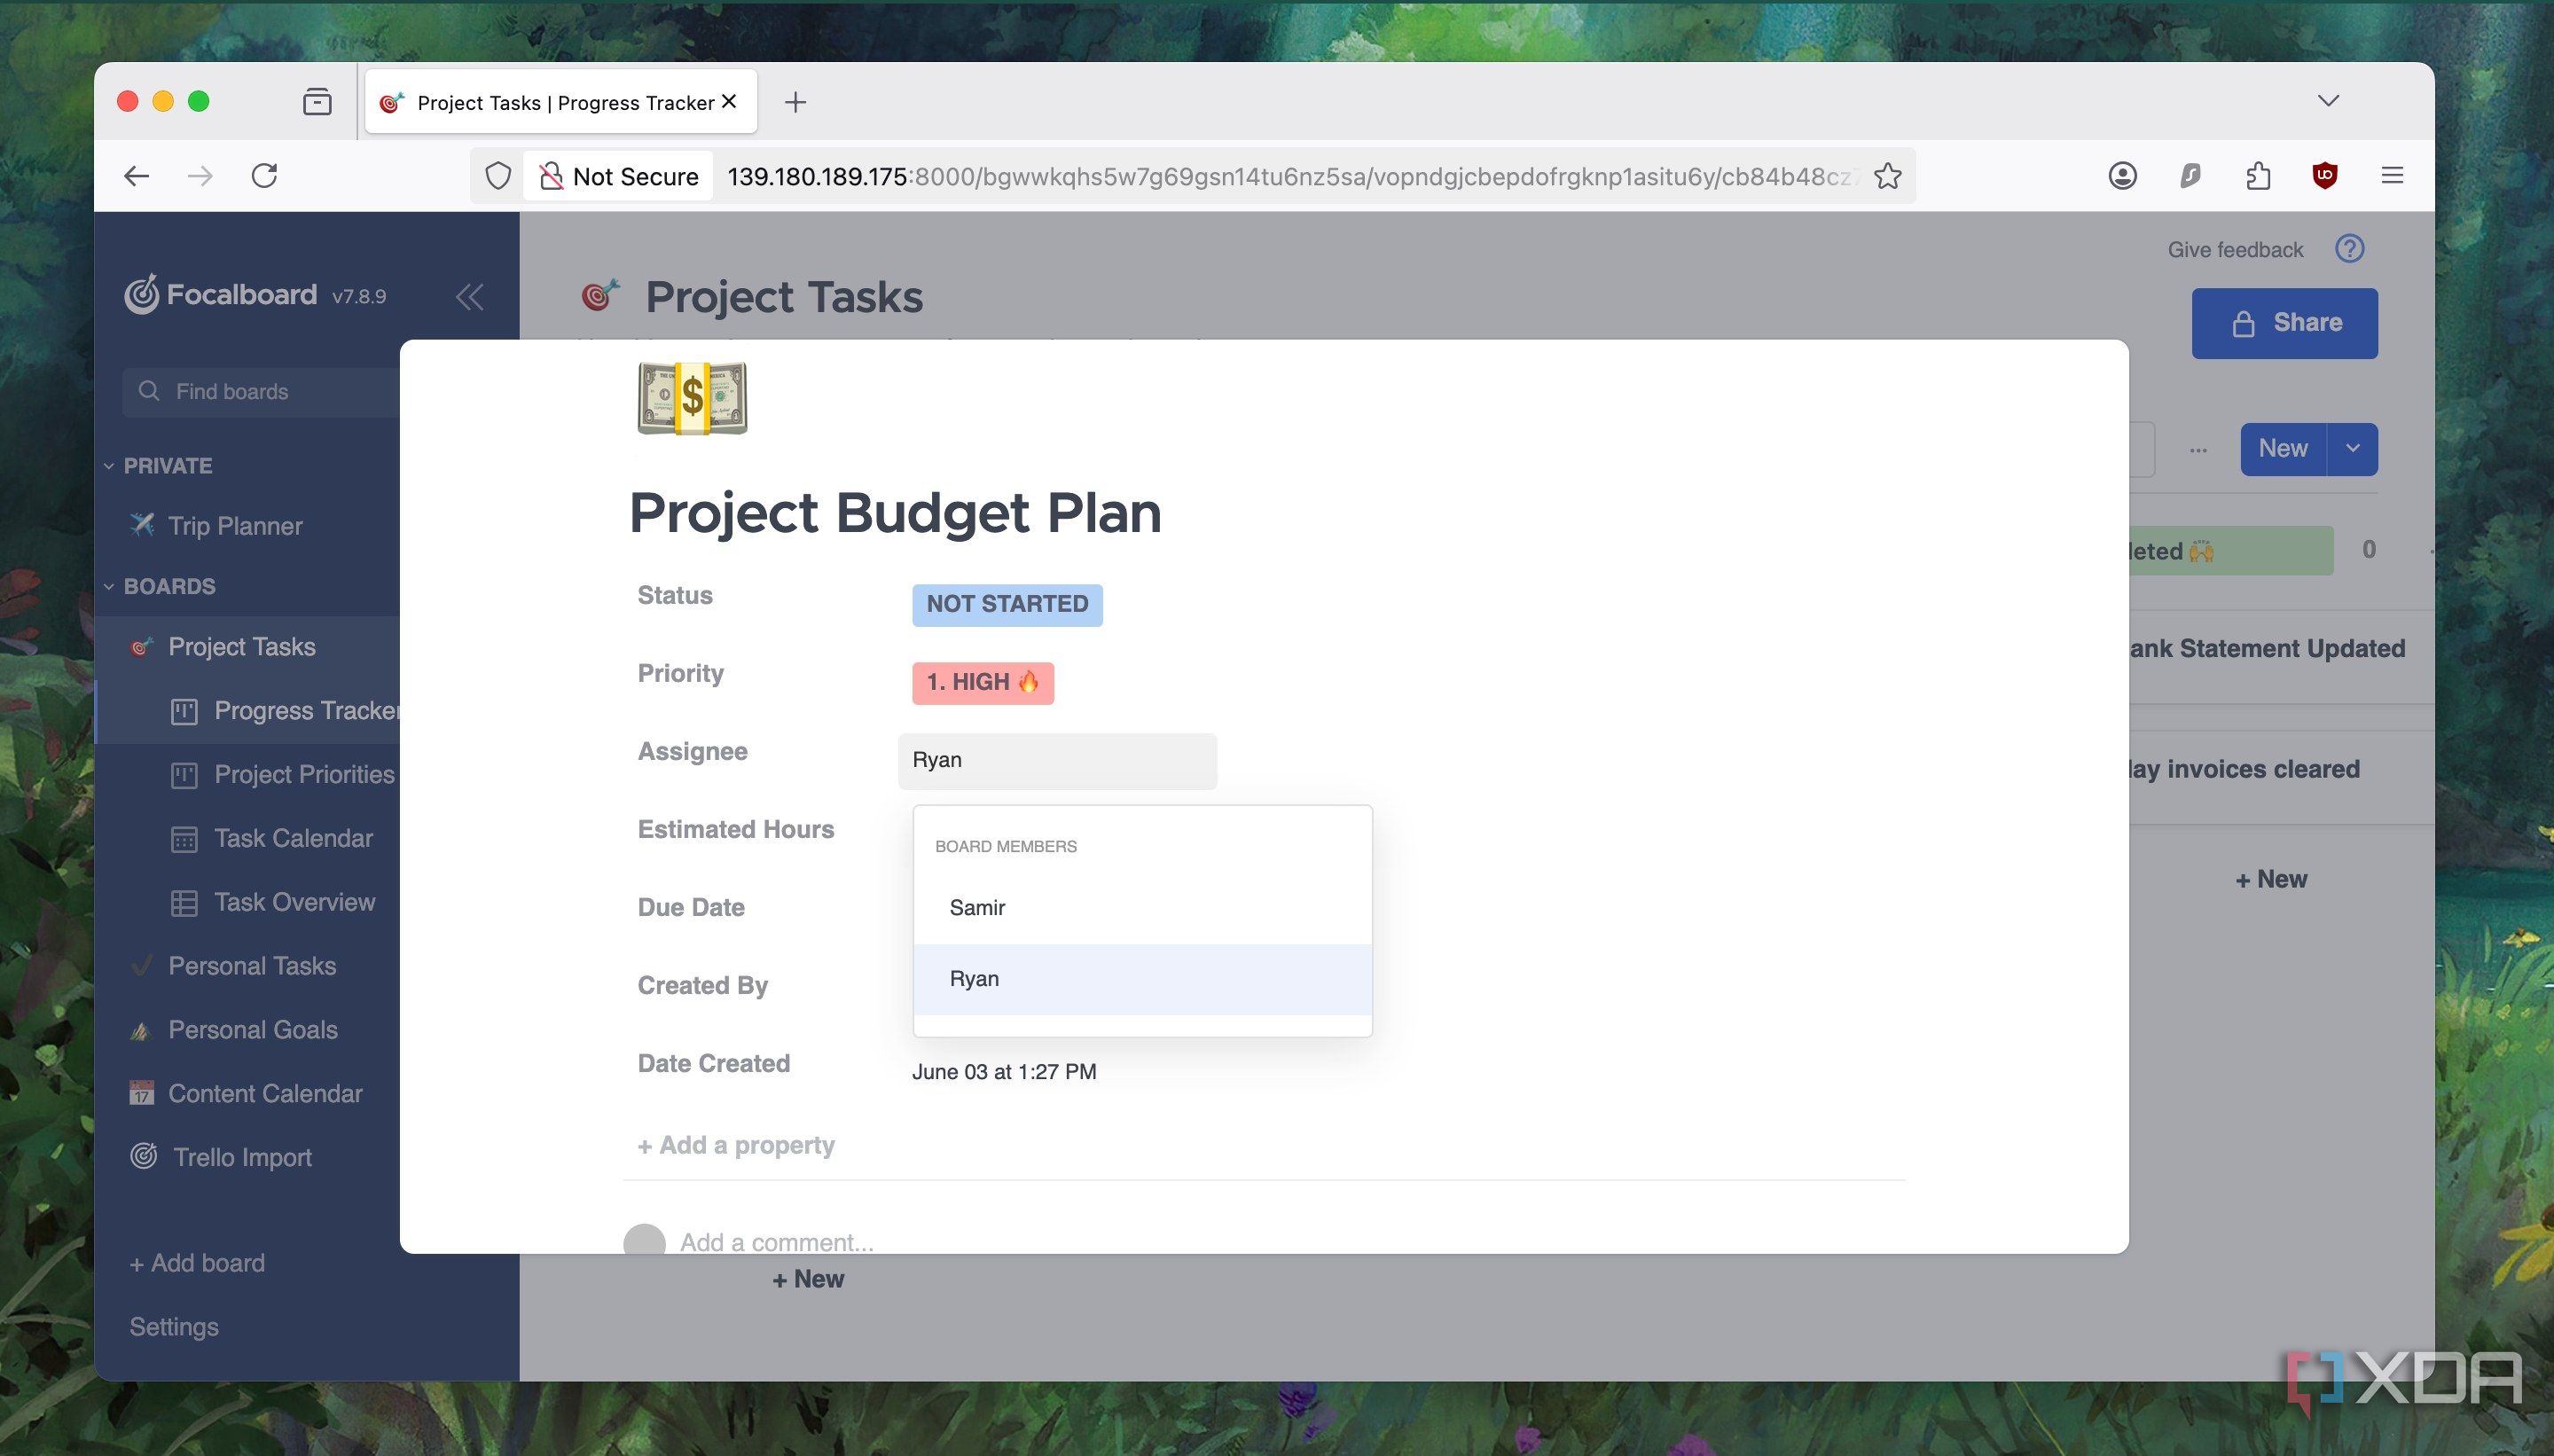
Task: Click the money emoji card icon
Action: 692,398
